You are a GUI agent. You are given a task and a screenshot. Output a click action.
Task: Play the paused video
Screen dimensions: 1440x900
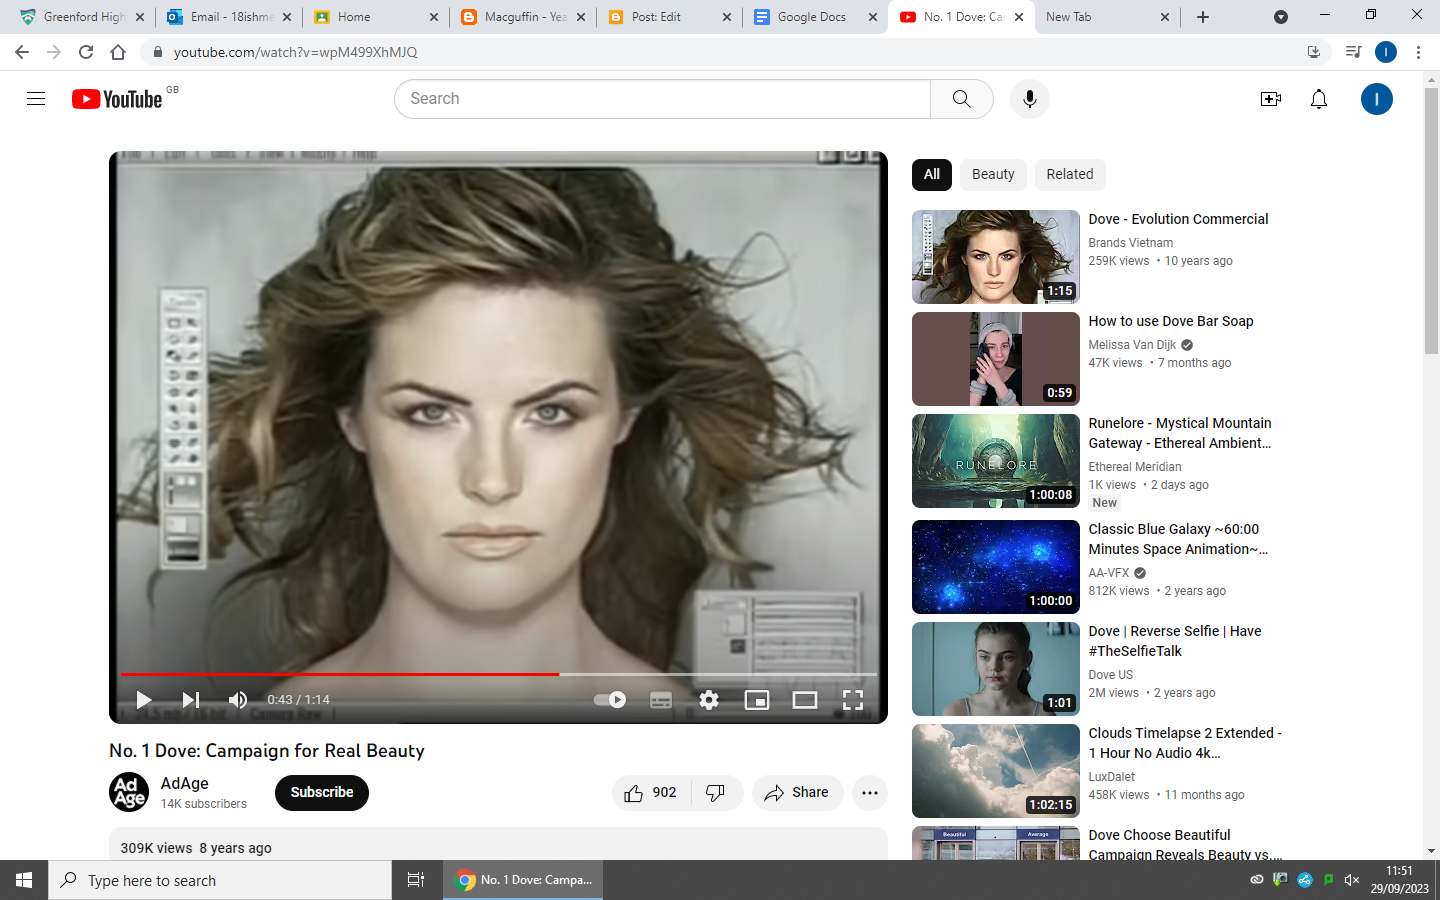[x=144, y=700]
